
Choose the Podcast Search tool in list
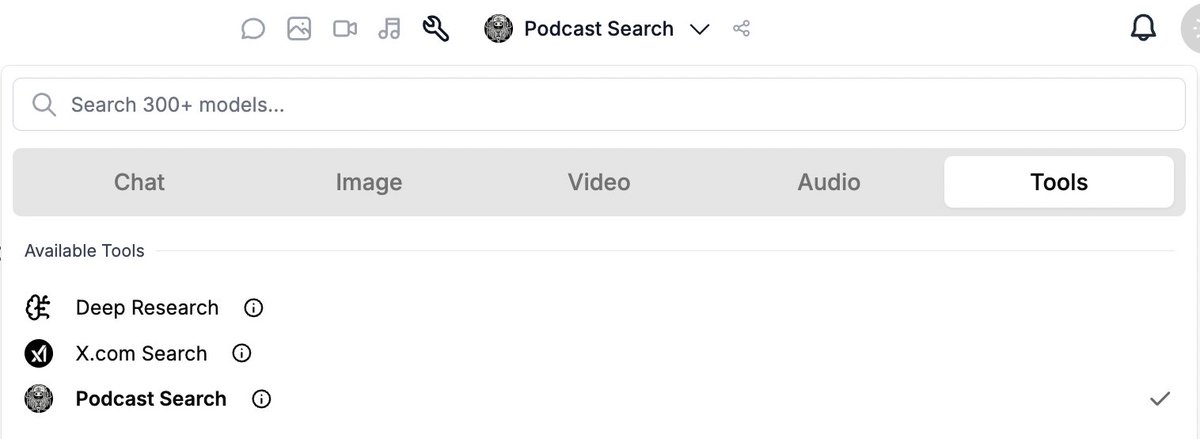coord(151,399)
